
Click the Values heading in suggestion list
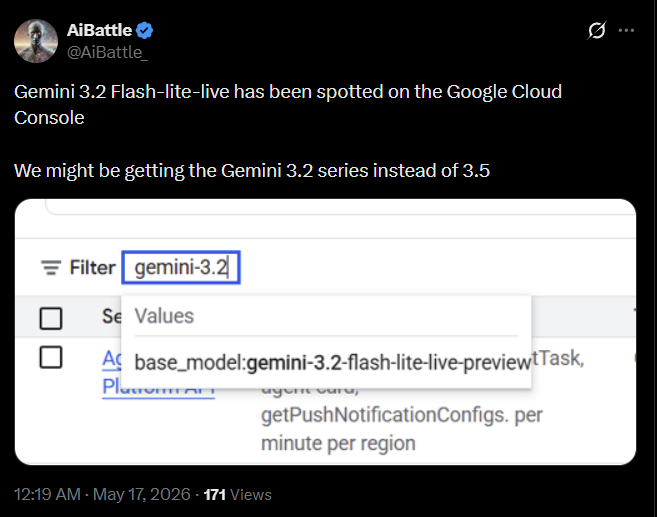click(x=164, y=316)
